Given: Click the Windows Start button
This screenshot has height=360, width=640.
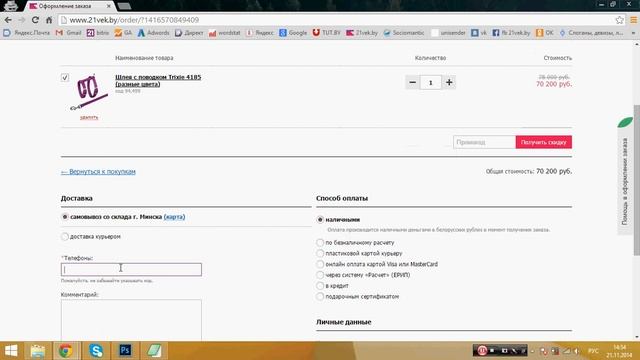Looking at the screenshot, I should pyautogui.click(x=11, y=351).
